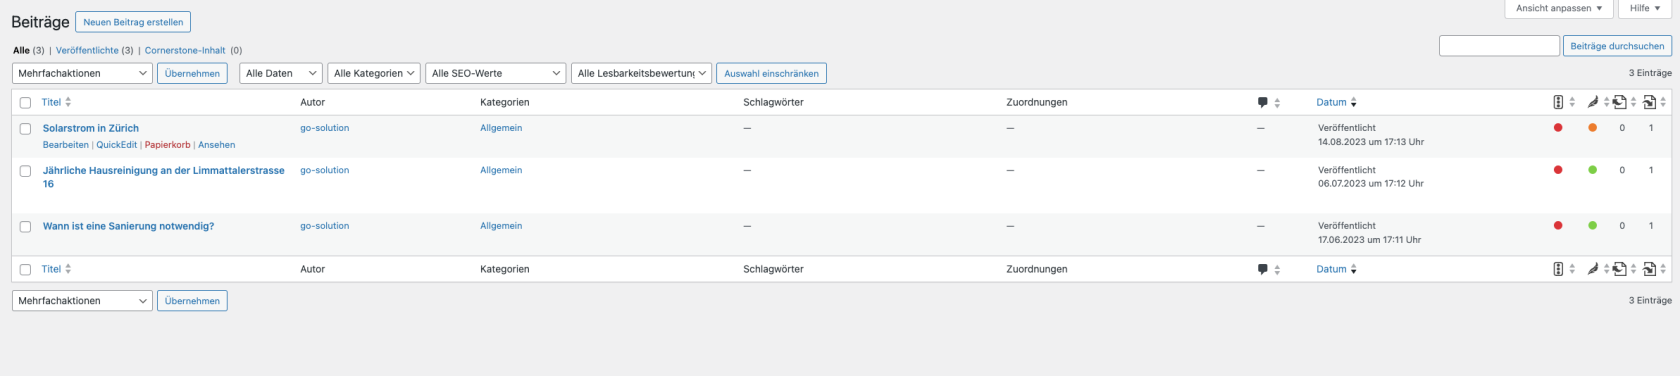Click go-solution author in Sanierung row

coord(325,226)
